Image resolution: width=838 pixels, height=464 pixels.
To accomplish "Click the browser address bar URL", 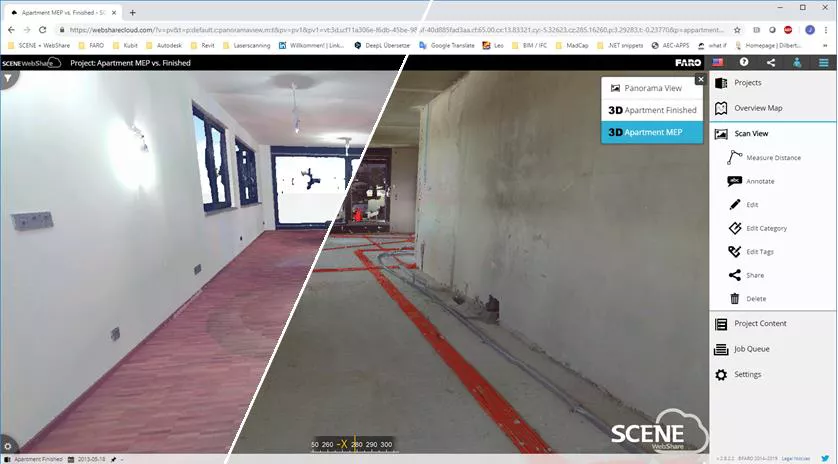I will tap(397, 30).
